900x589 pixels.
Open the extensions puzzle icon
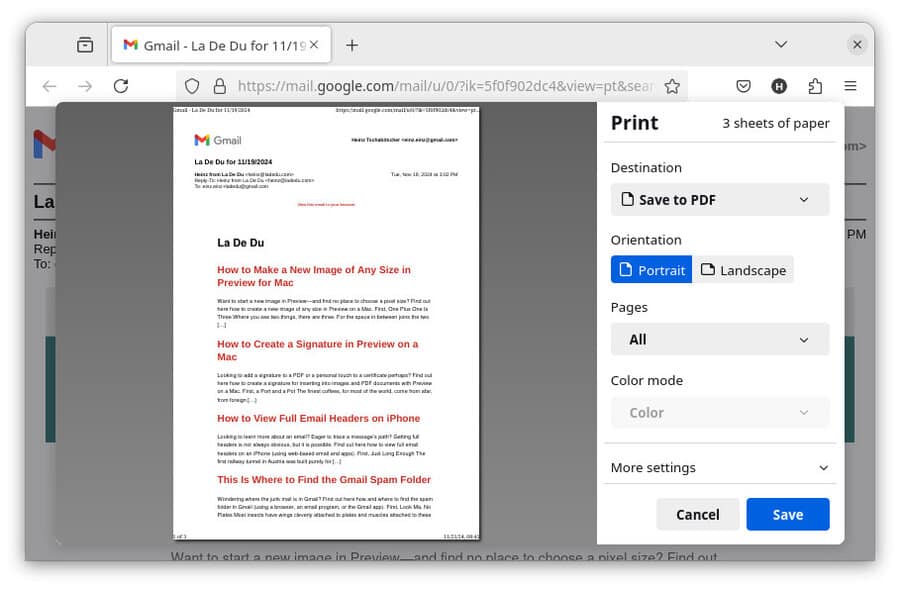(815, 86)
